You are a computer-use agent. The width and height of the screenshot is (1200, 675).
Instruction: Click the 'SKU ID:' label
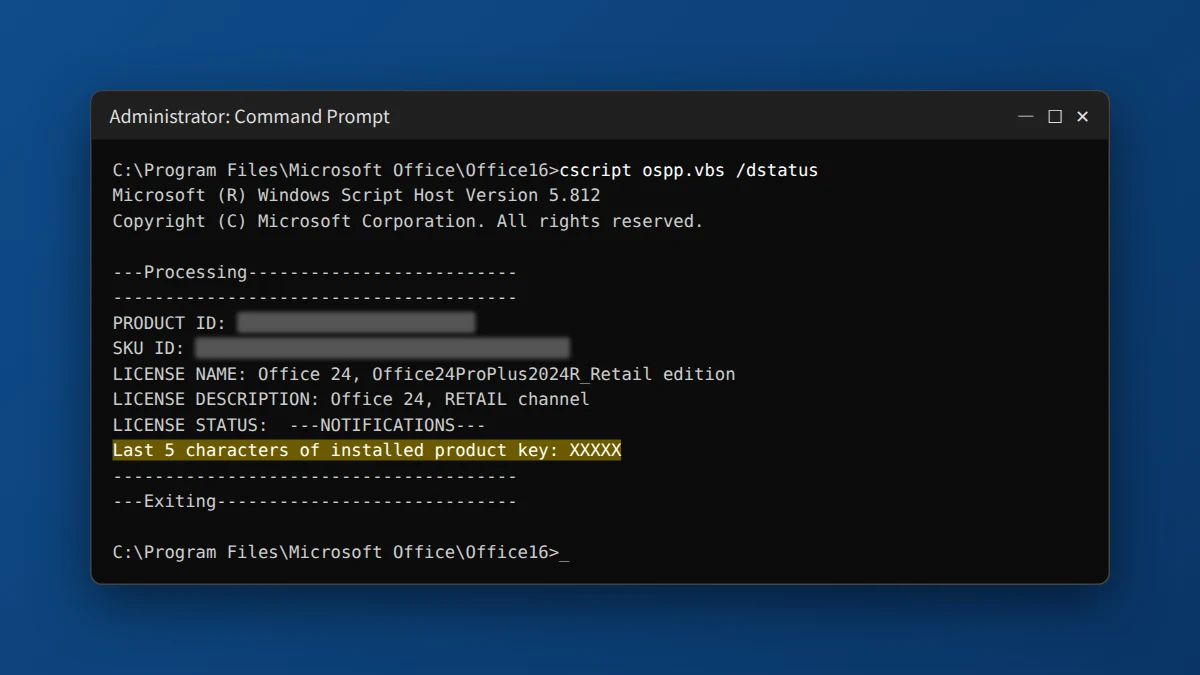point(148,348)
